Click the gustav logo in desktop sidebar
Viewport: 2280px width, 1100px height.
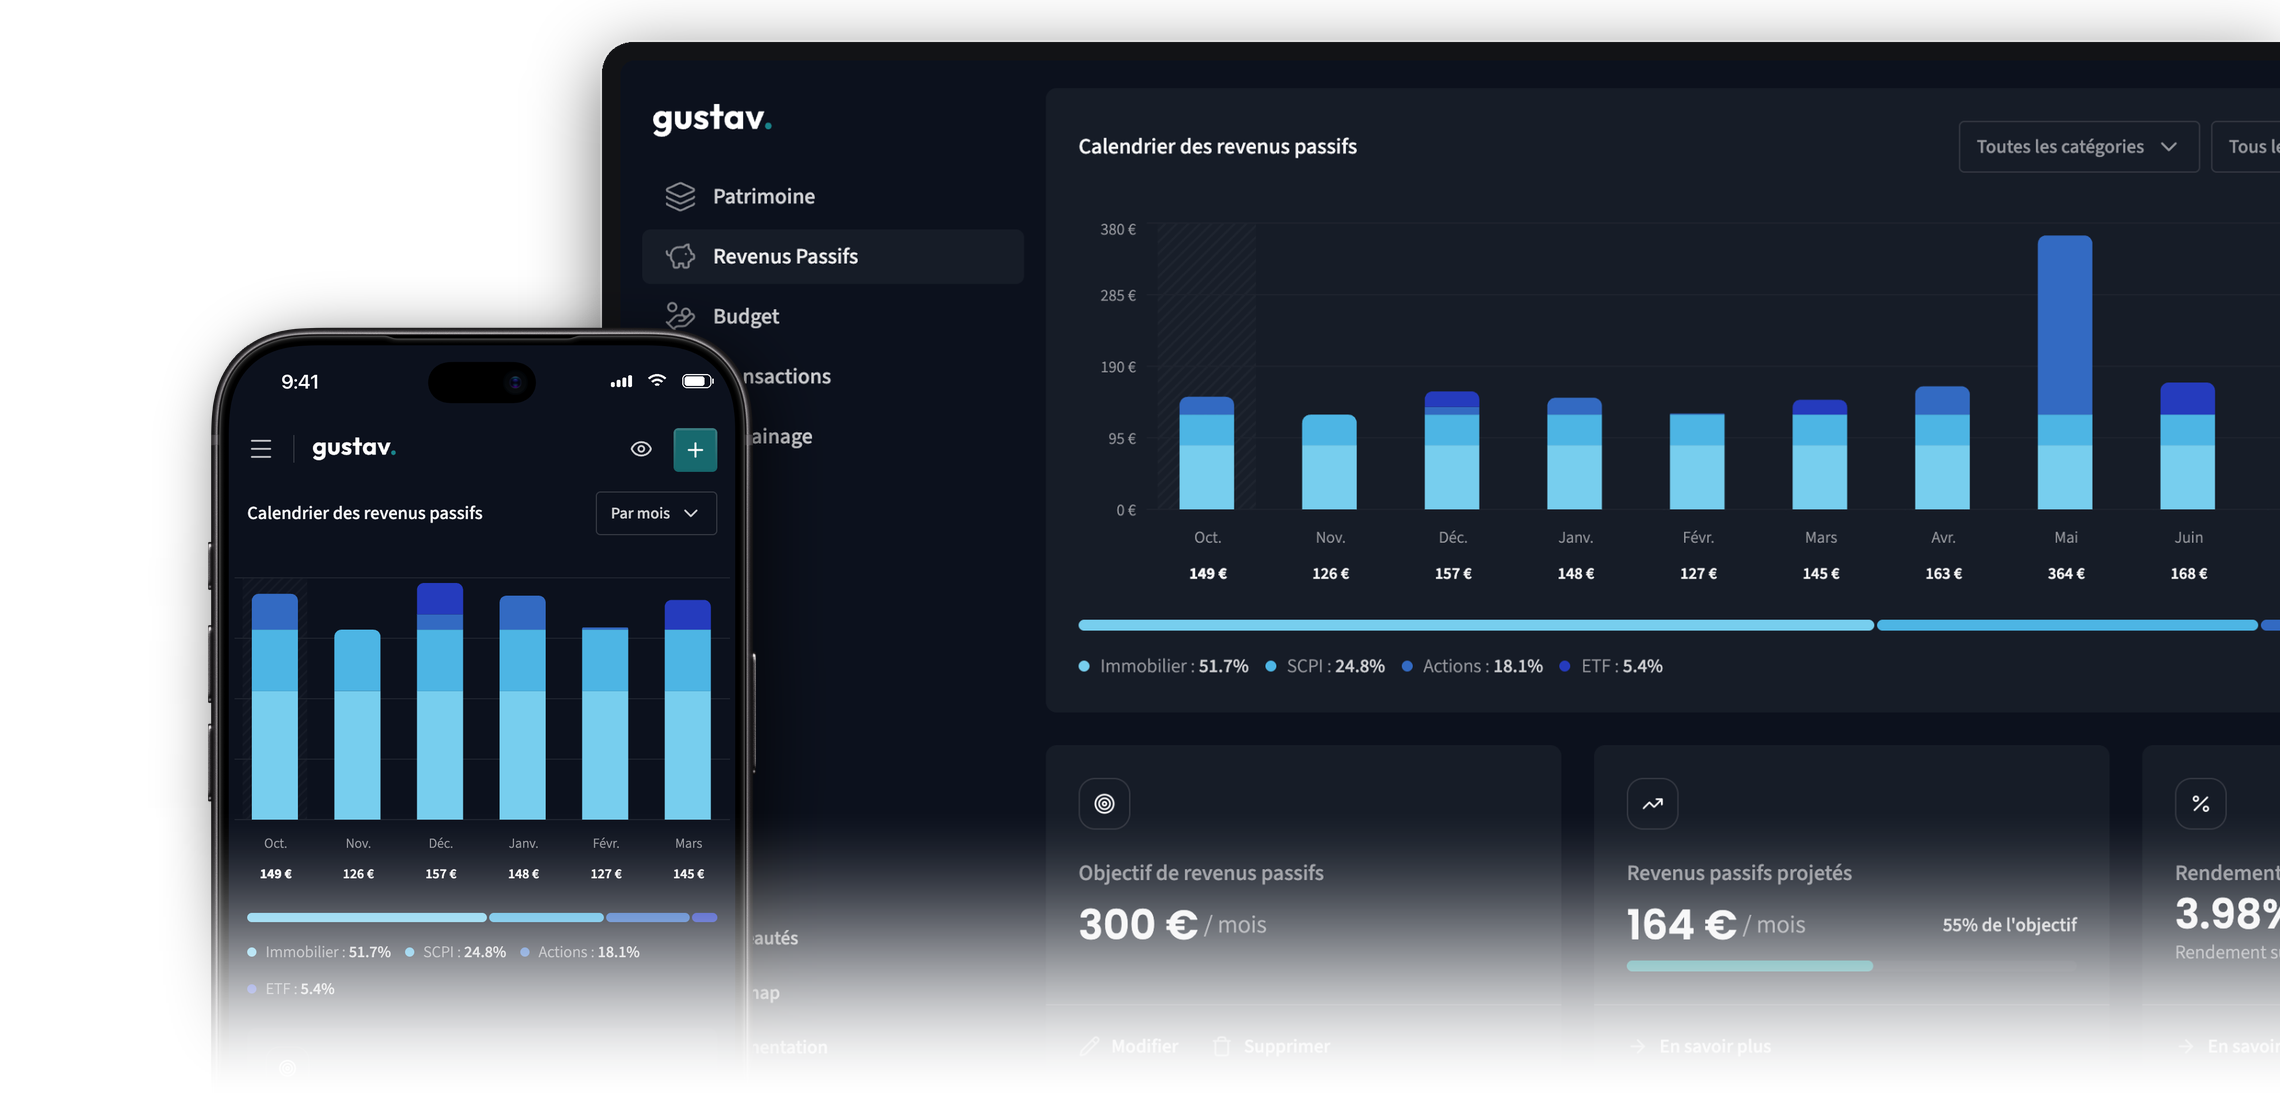click(711, 119)
